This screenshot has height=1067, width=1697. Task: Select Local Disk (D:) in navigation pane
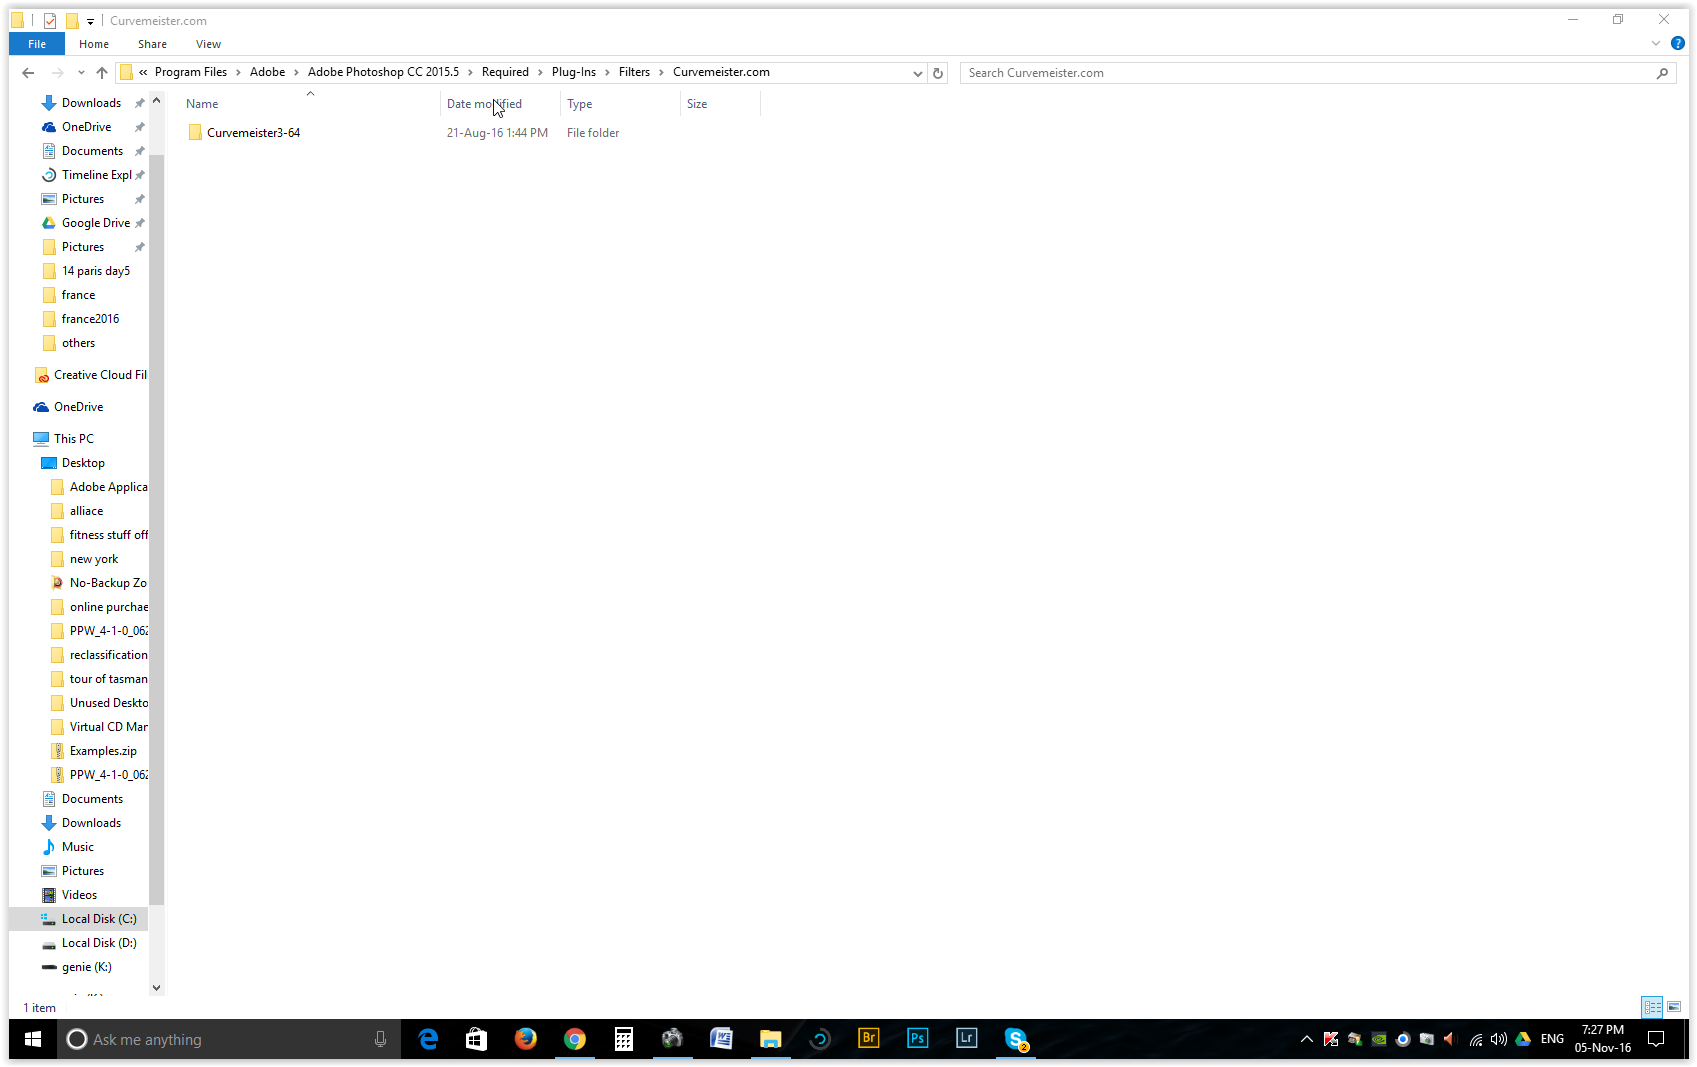click(98, 943)
